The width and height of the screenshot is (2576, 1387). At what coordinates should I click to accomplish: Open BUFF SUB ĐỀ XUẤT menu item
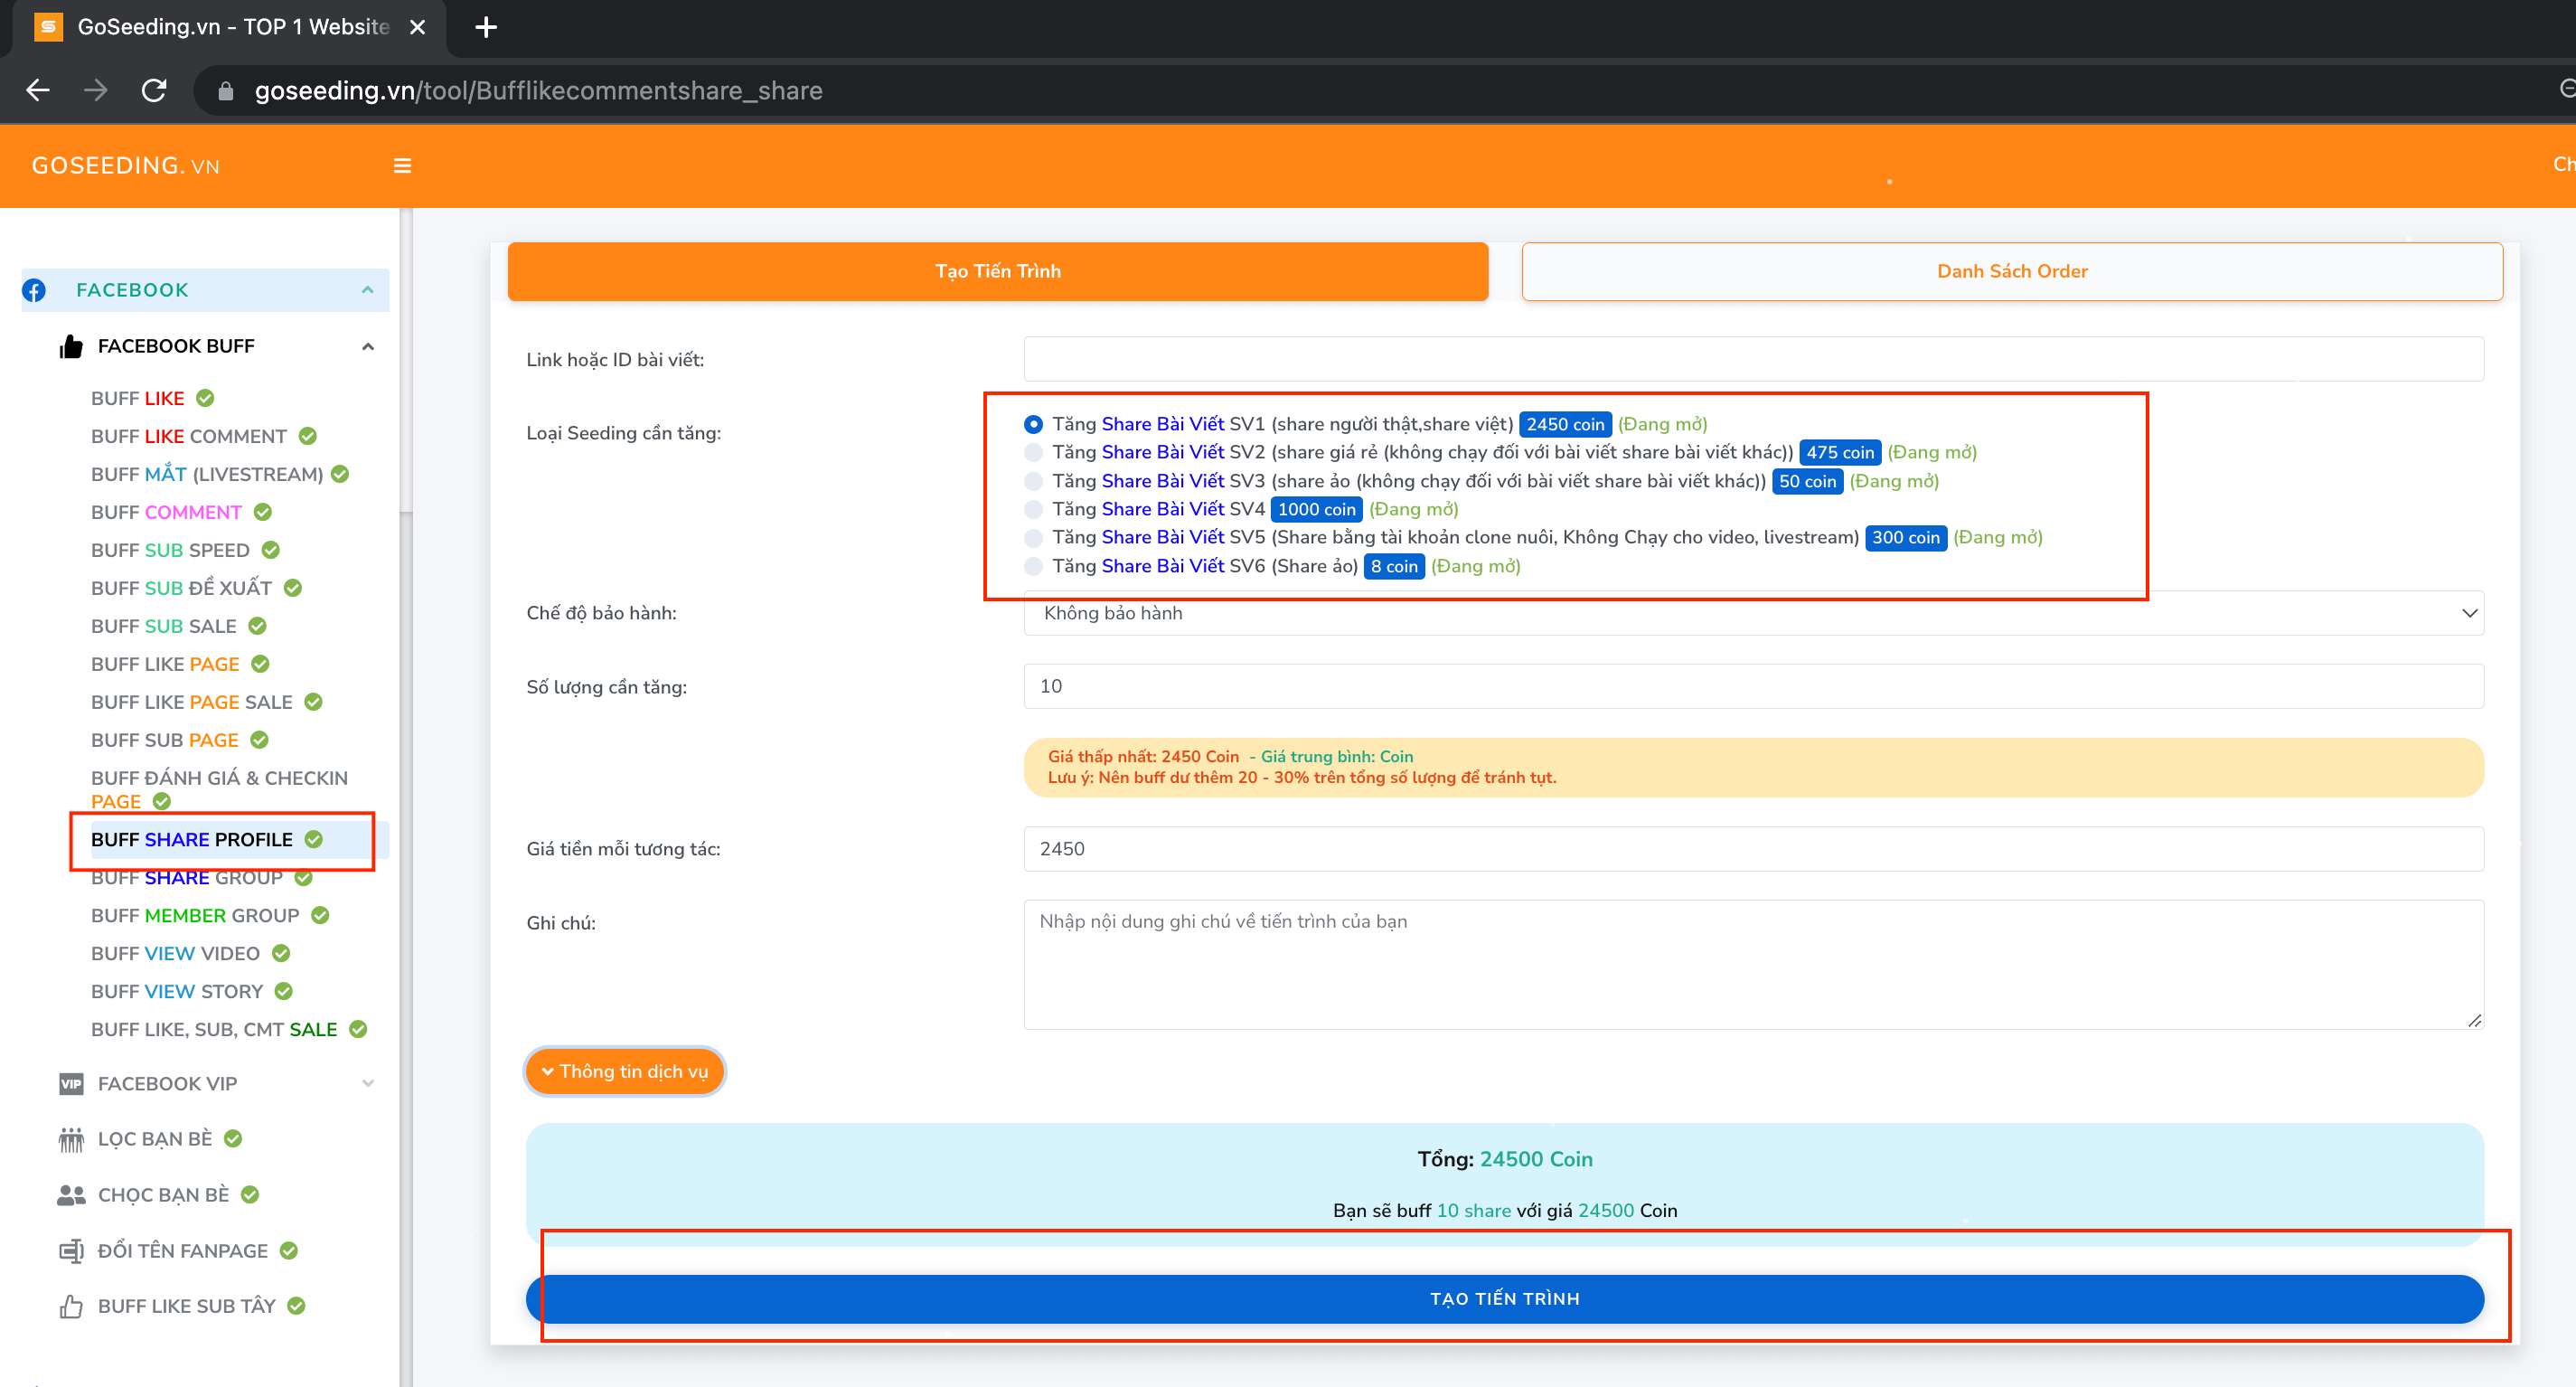pos(181,588)
